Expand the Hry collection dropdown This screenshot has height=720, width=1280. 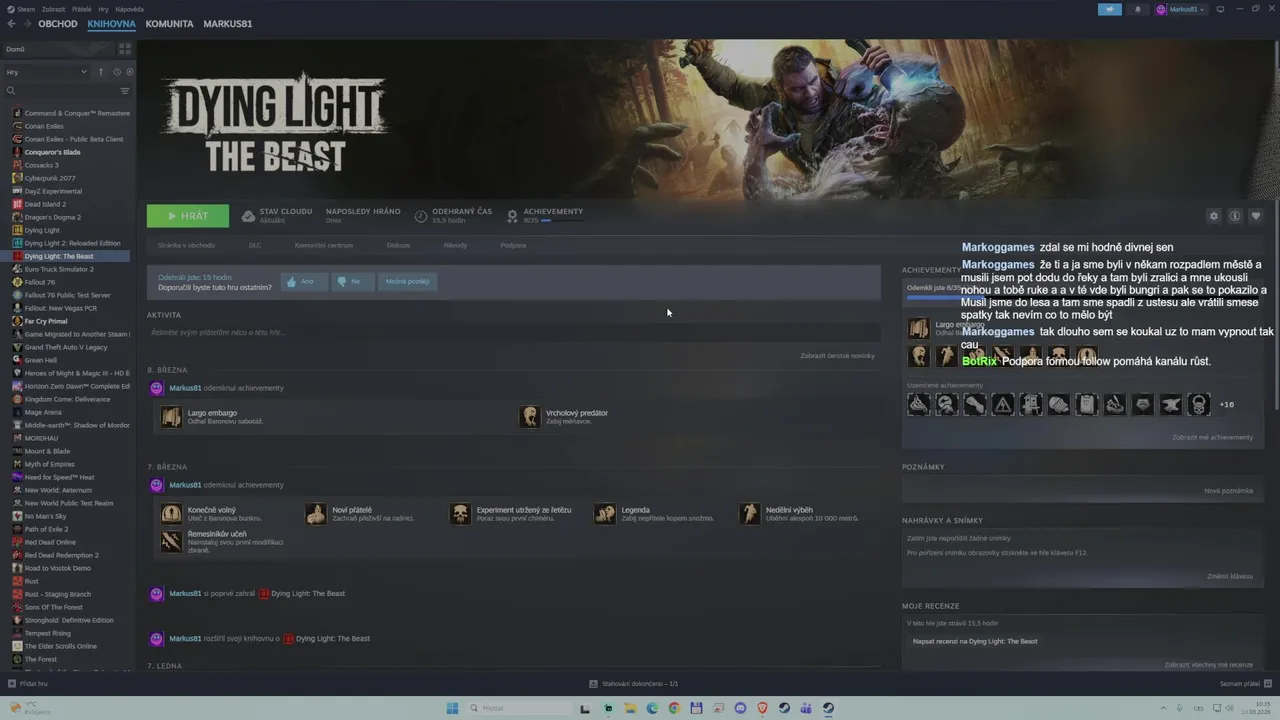(47, 72)
